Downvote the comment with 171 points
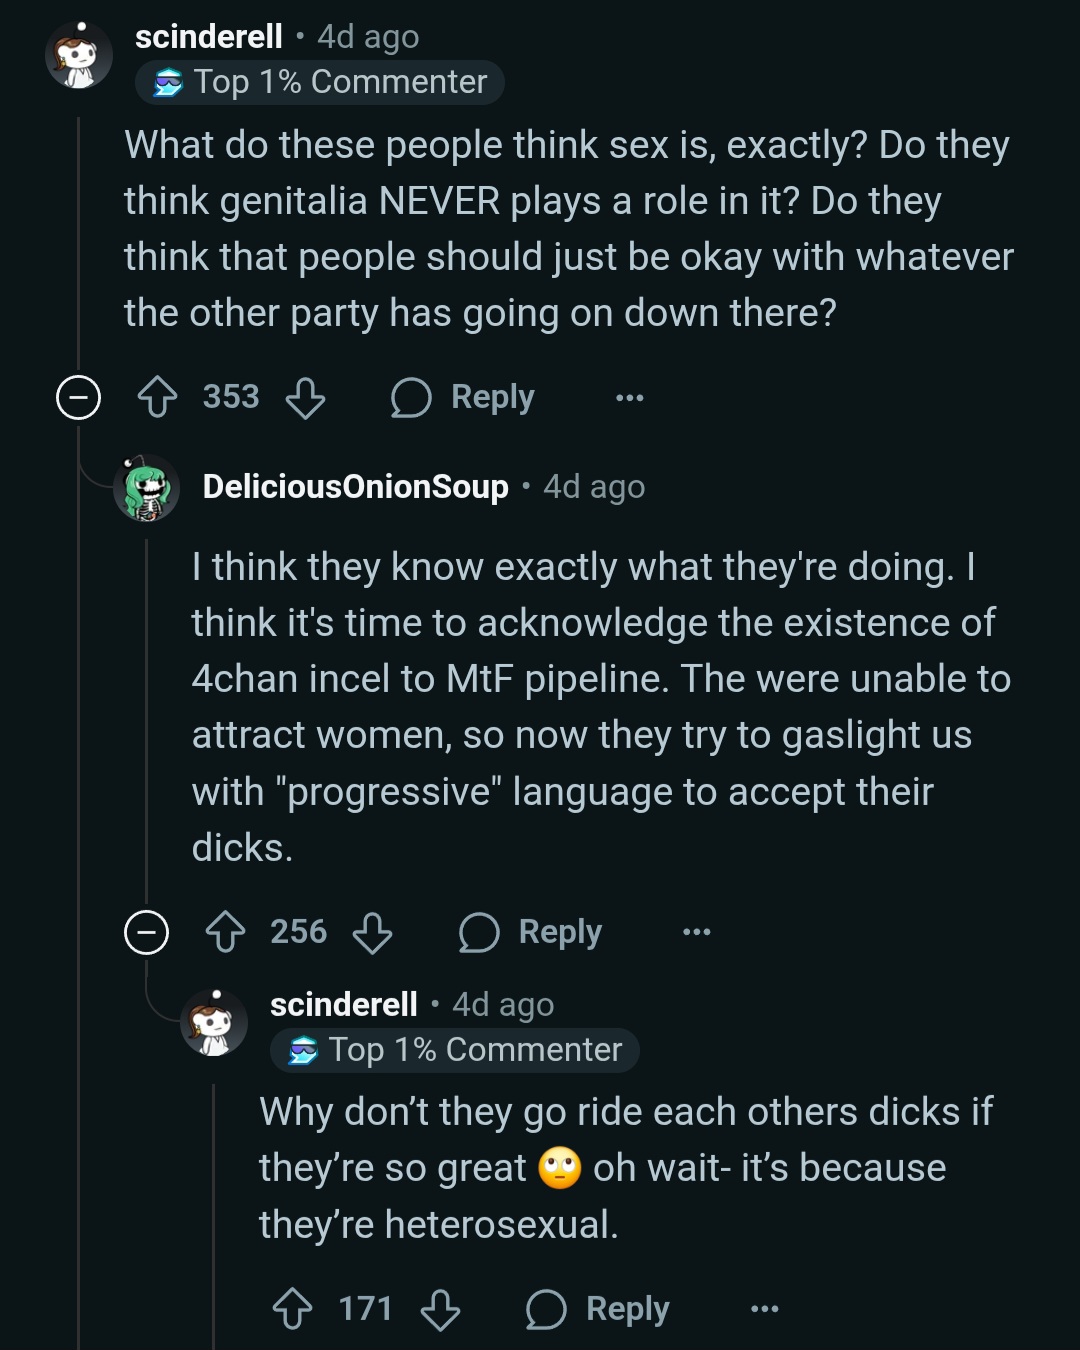Viewport: 1080px width, 1350px height. coord(440,1308)
